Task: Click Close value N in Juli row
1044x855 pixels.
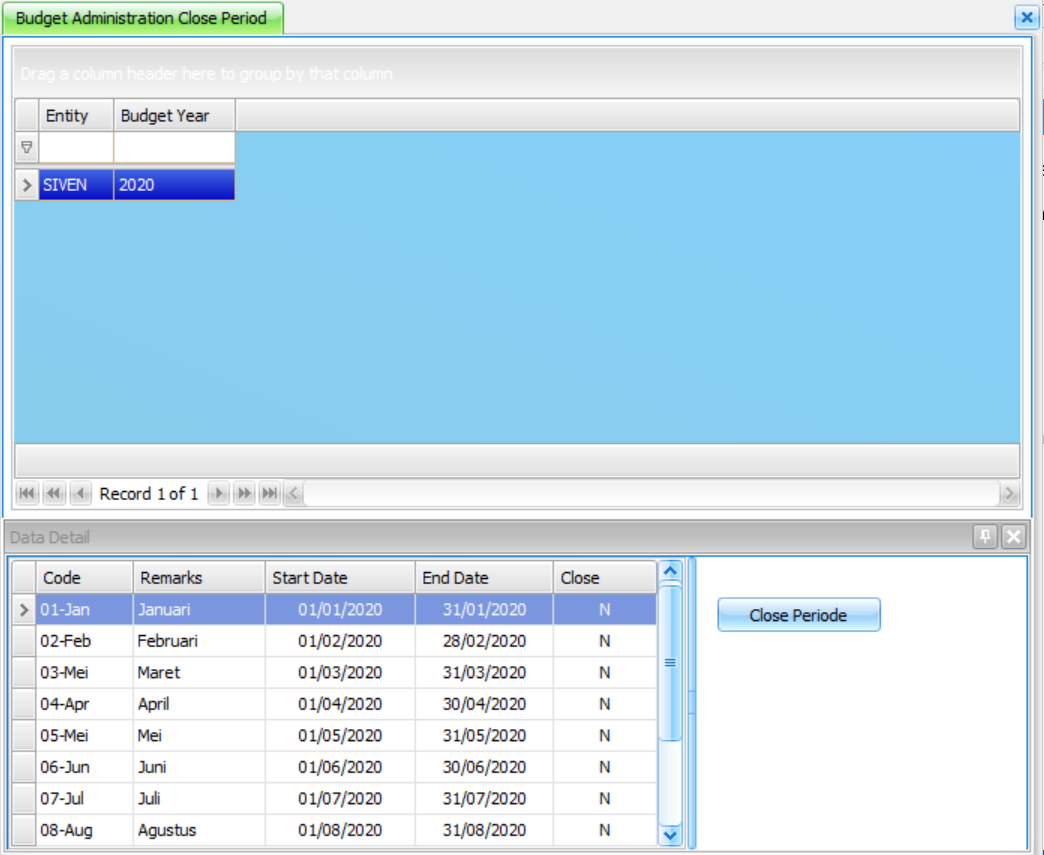Action: point(605,798)
